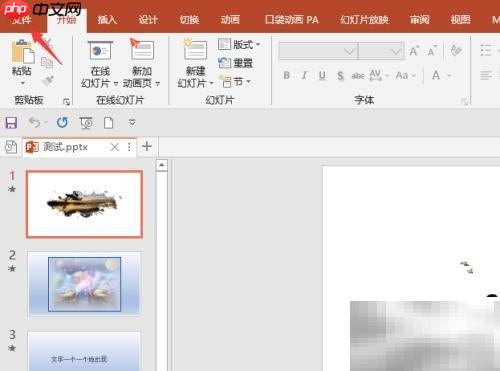This screenshot has height=371, width=500.
Task: Toggle bold B formatting
Action: 287,75
